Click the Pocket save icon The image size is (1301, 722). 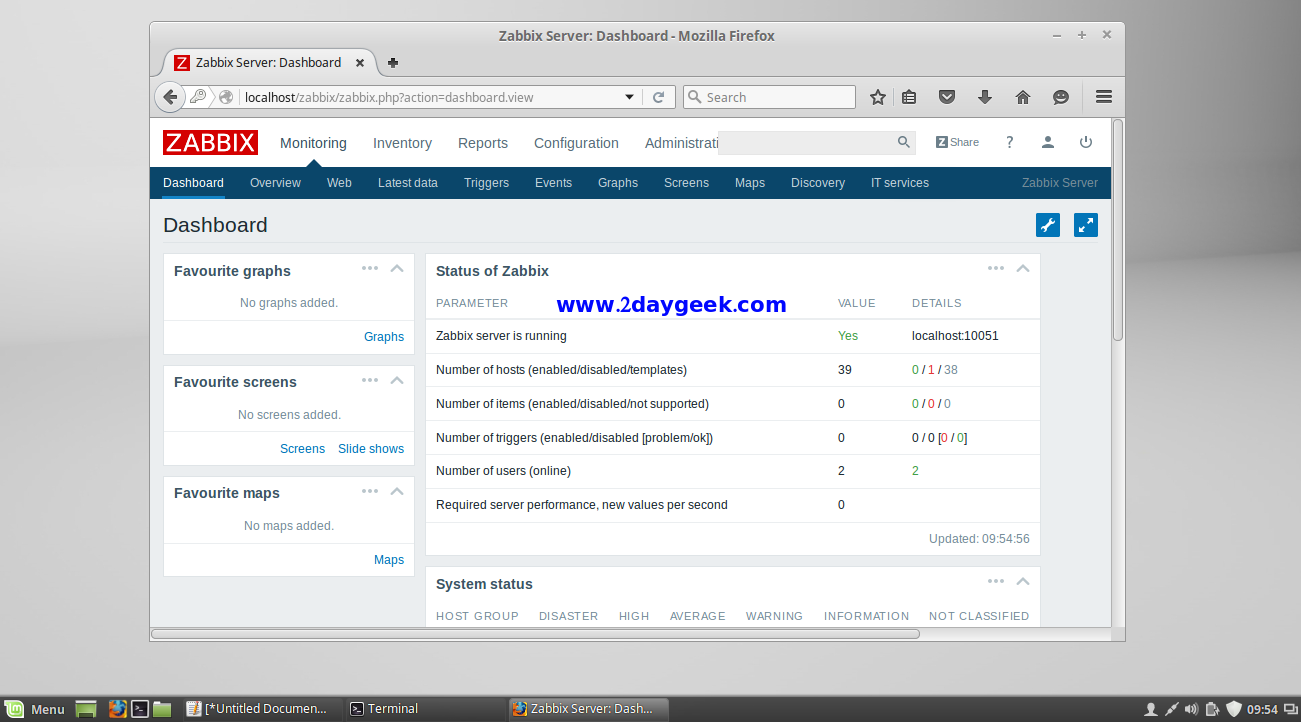[x=947, y=97]
